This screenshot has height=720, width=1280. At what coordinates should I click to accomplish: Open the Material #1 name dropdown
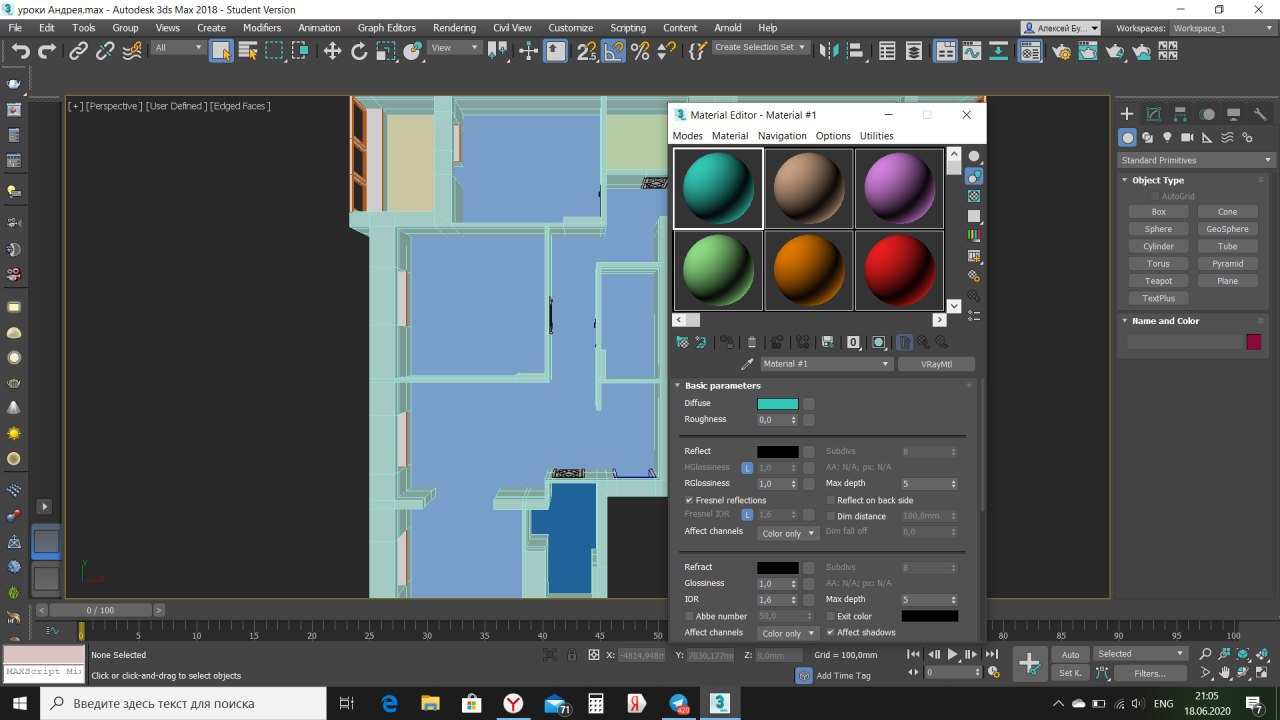826,364
